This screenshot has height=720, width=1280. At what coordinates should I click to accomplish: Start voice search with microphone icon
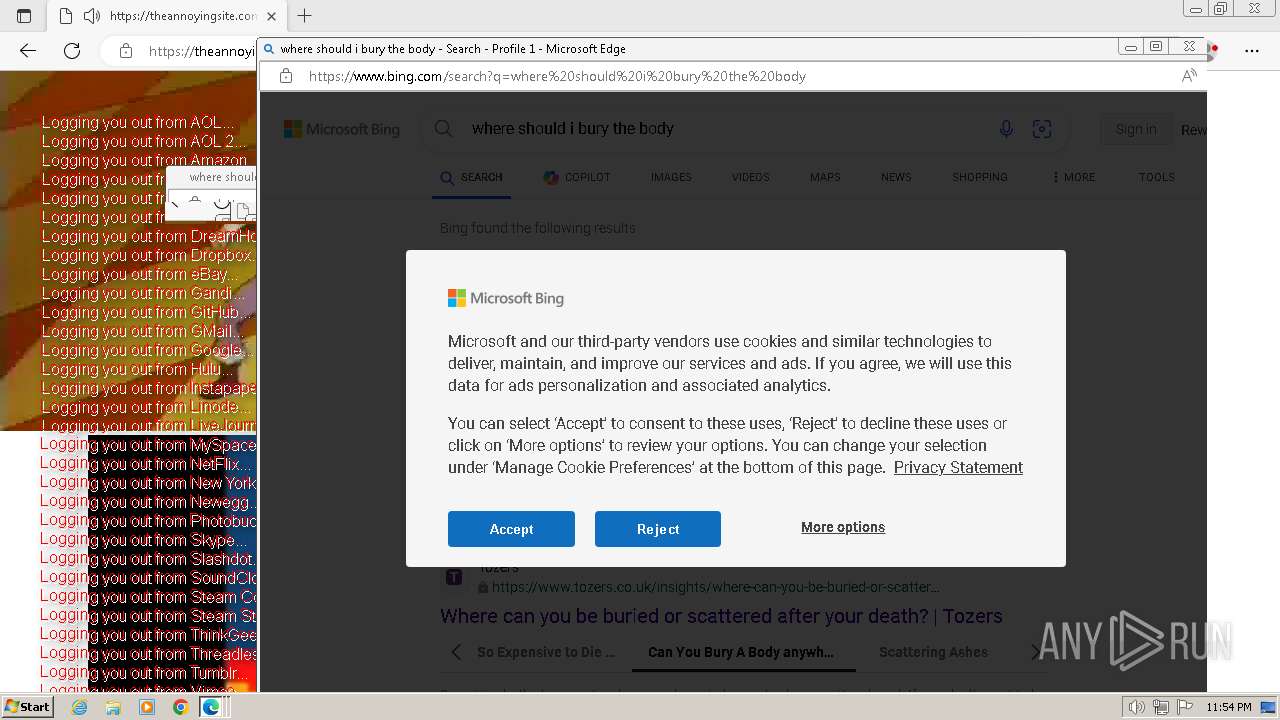(x=1006, y=129)
